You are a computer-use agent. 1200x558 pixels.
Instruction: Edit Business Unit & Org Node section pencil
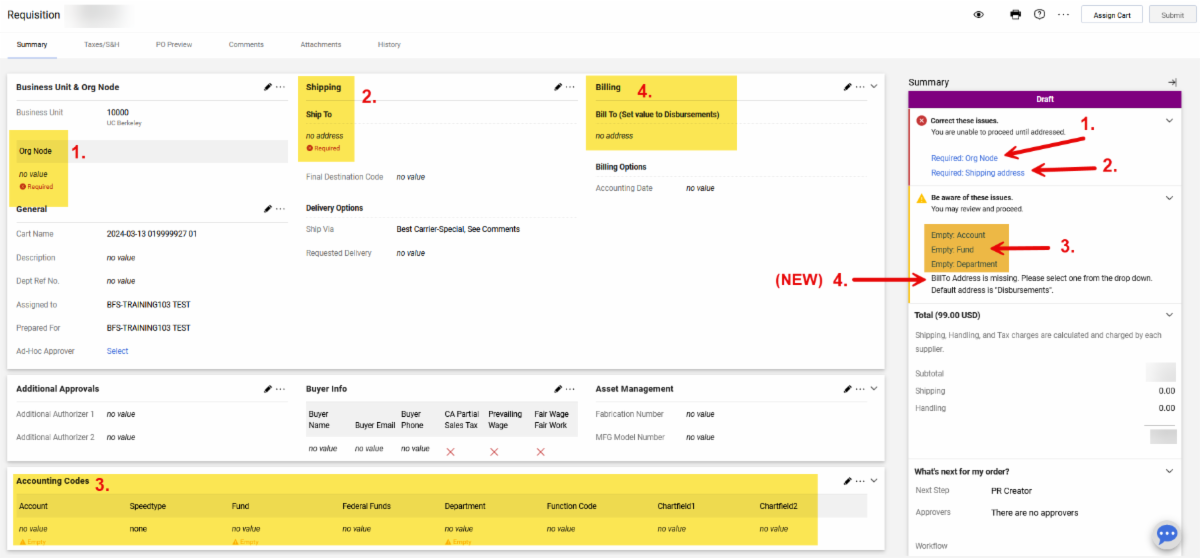tap(268, 87)
